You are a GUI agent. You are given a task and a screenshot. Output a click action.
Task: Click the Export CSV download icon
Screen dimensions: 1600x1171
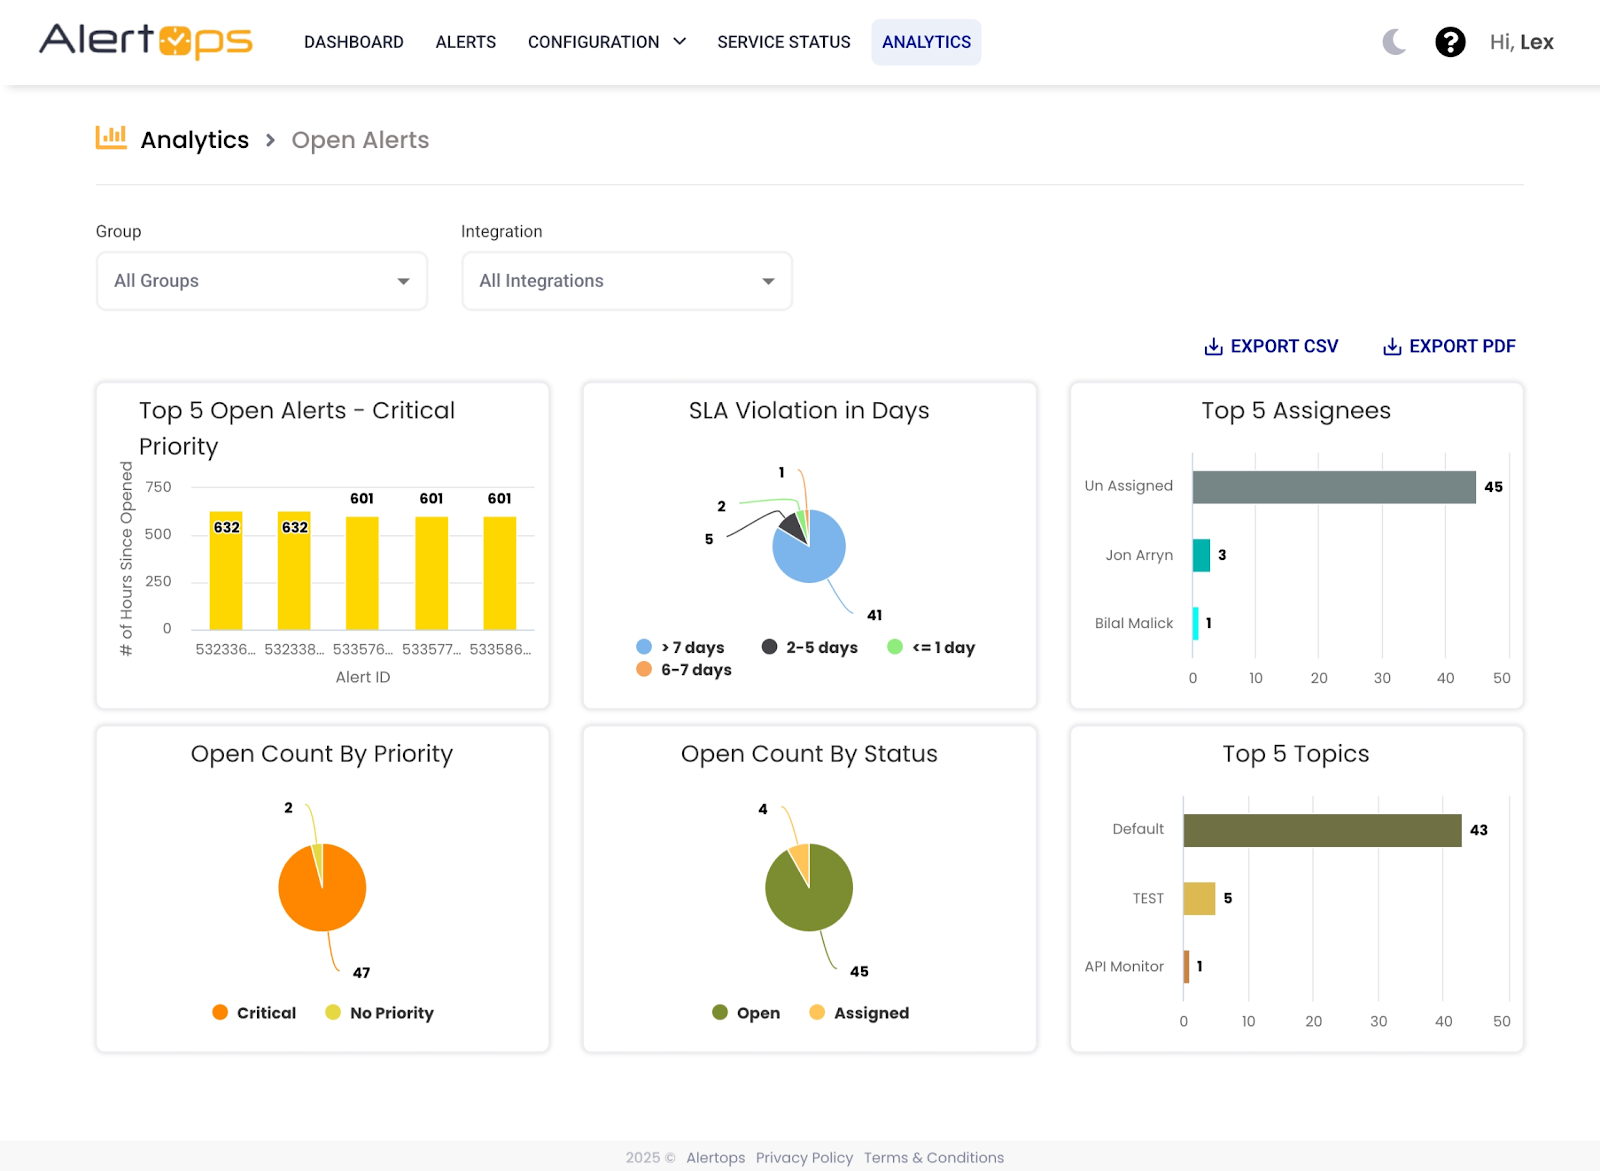click(x=1213, y=347)
